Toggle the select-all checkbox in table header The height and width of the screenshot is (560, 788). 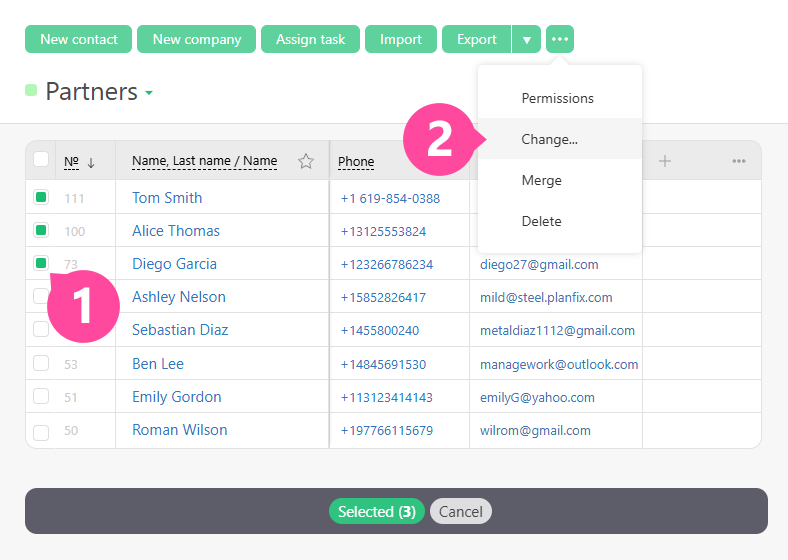click(x=41, y=159)
